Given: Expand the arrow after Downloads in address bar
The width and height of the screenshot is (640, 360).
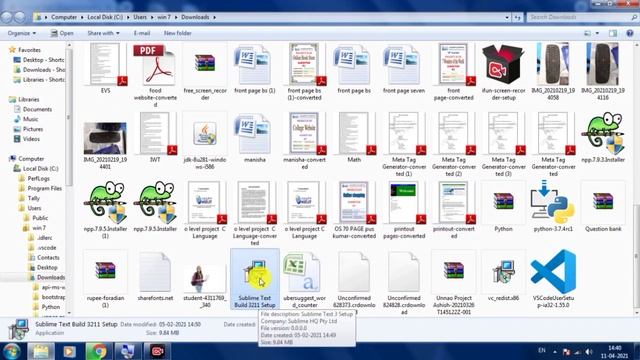Looking at the screenshot, I should click(214, 17).
